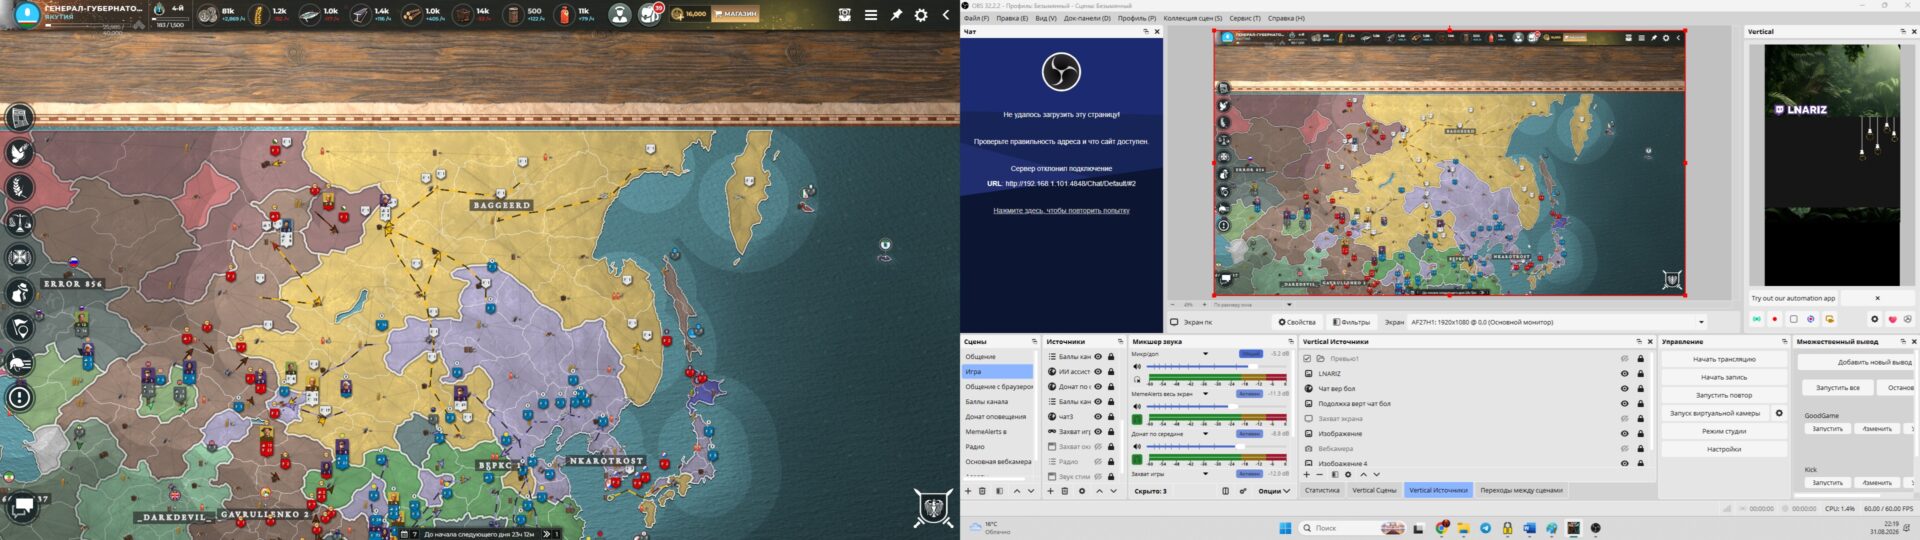Viewport: 1920px width, 540px height.
Task: Click the pin icon in game top bar
Action: tap(896, 14)
